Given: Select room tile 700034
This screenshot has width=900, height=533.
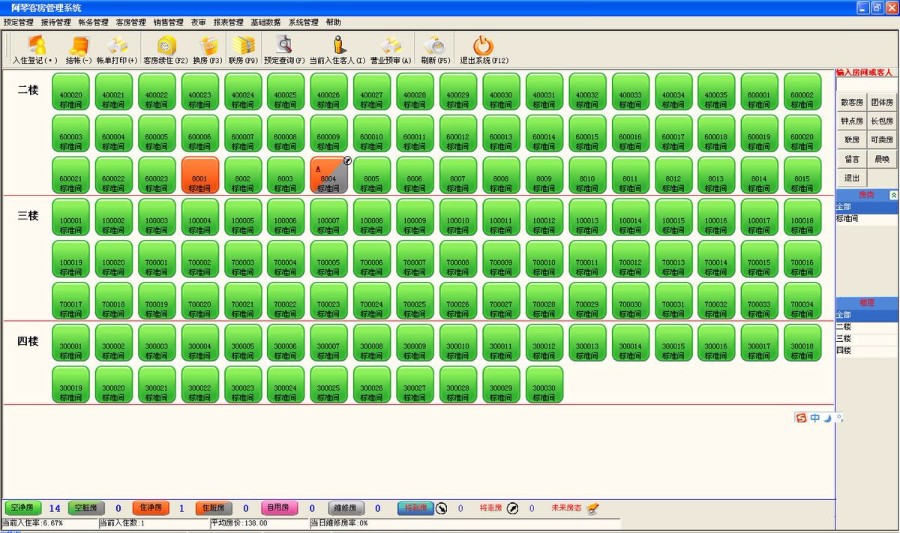Looking at the screenshot, I should pyautogui.click(x=802, y=301).
